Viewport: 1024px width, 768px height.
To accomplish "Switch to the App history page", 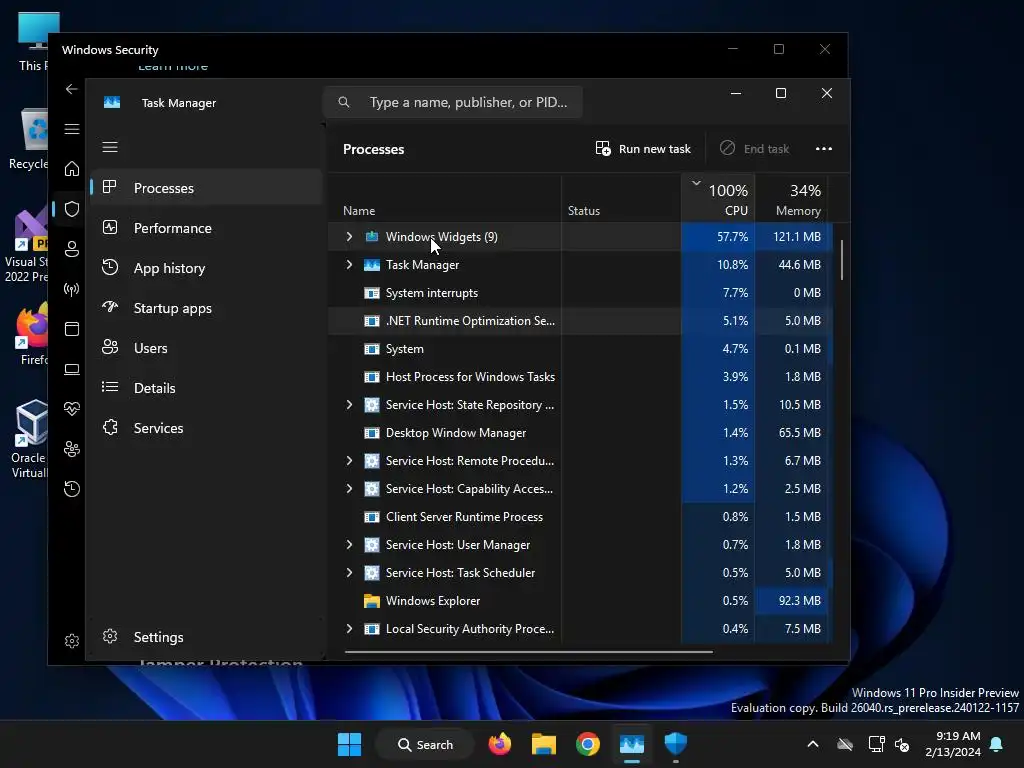I will click(x=206, y=268).
